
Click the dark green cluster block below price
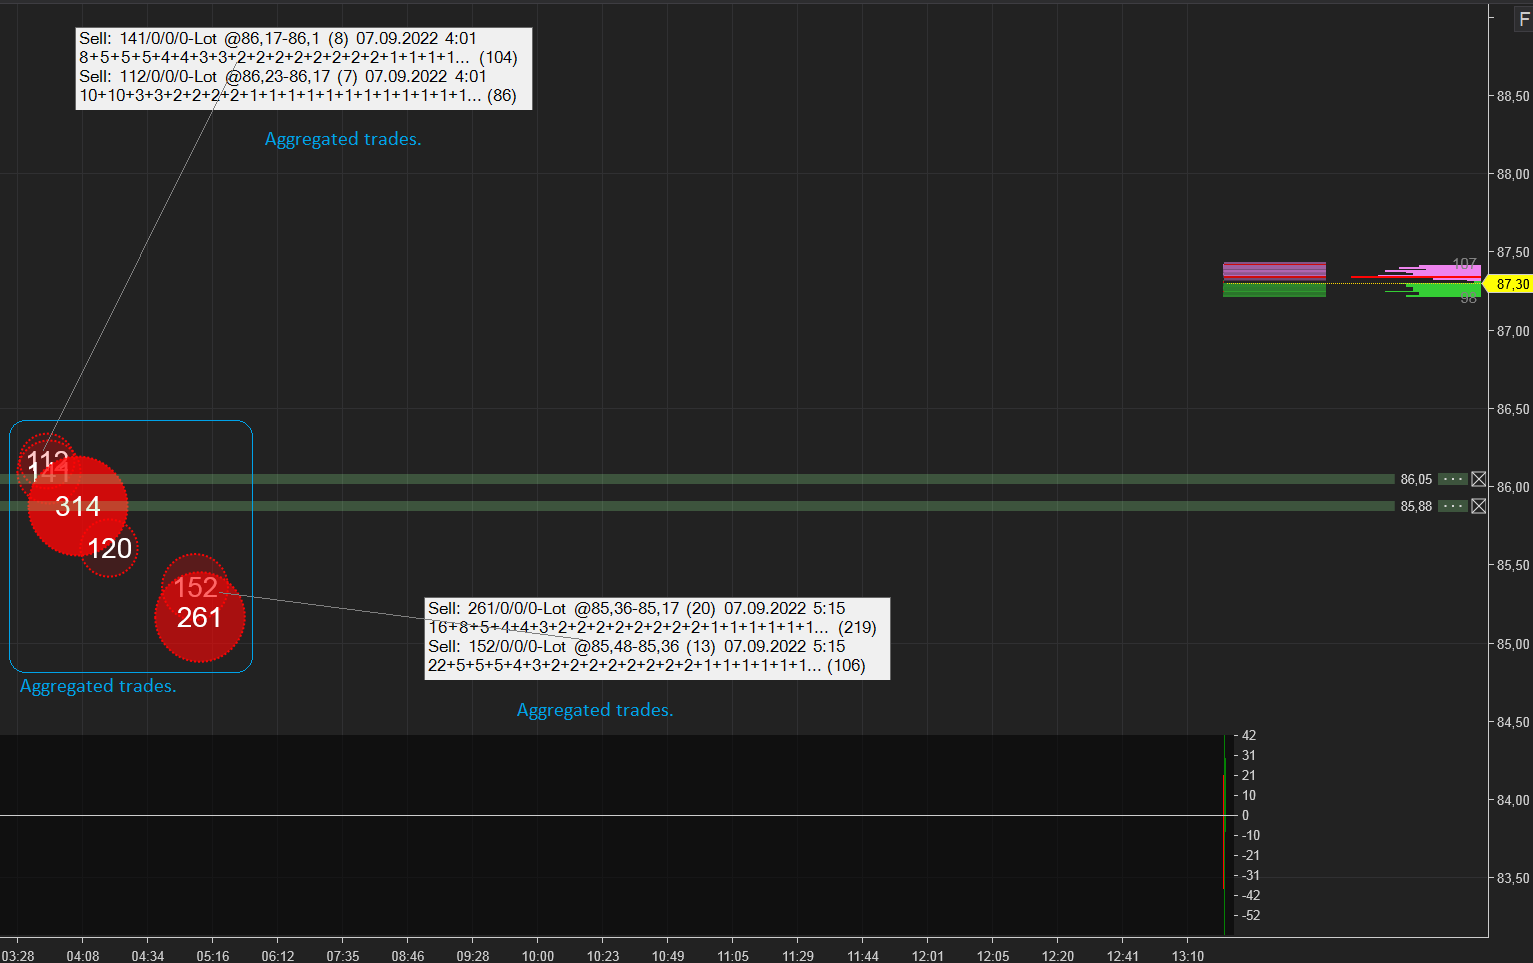(1274, 290)
